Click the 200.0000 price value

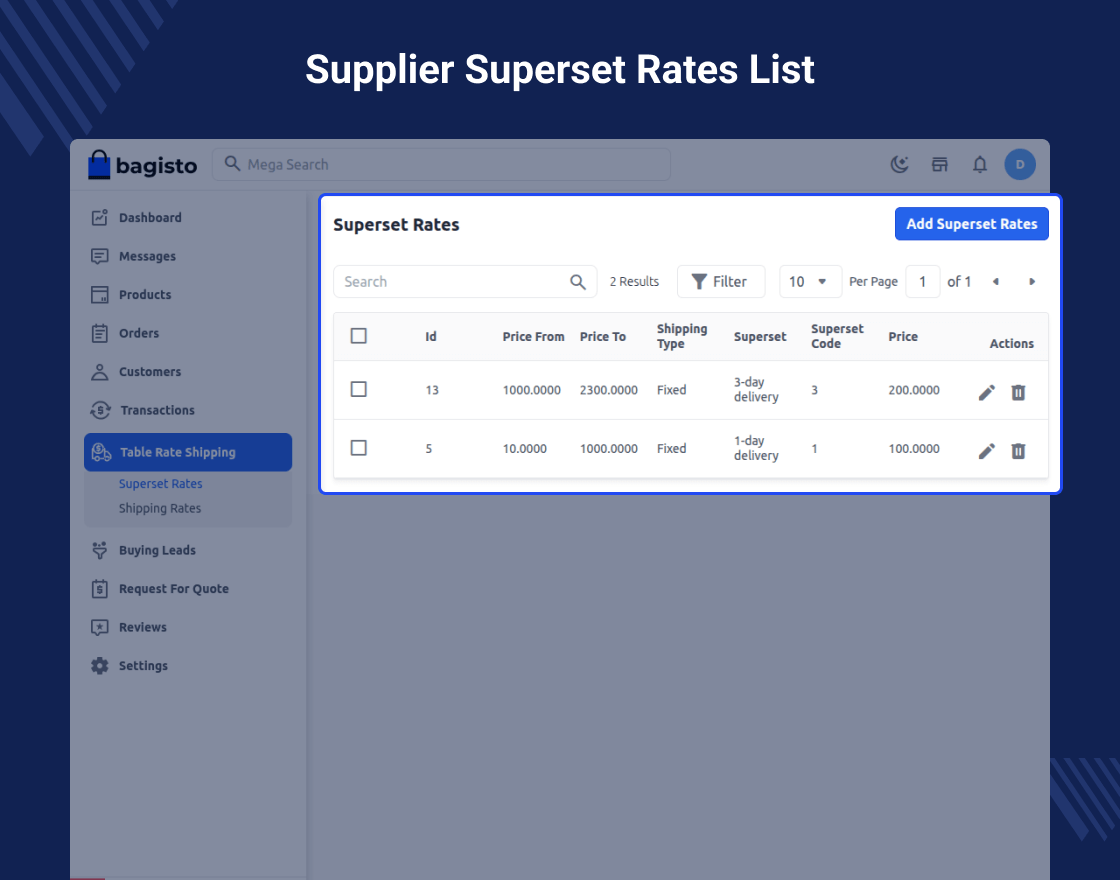click(x=914, y=390)
